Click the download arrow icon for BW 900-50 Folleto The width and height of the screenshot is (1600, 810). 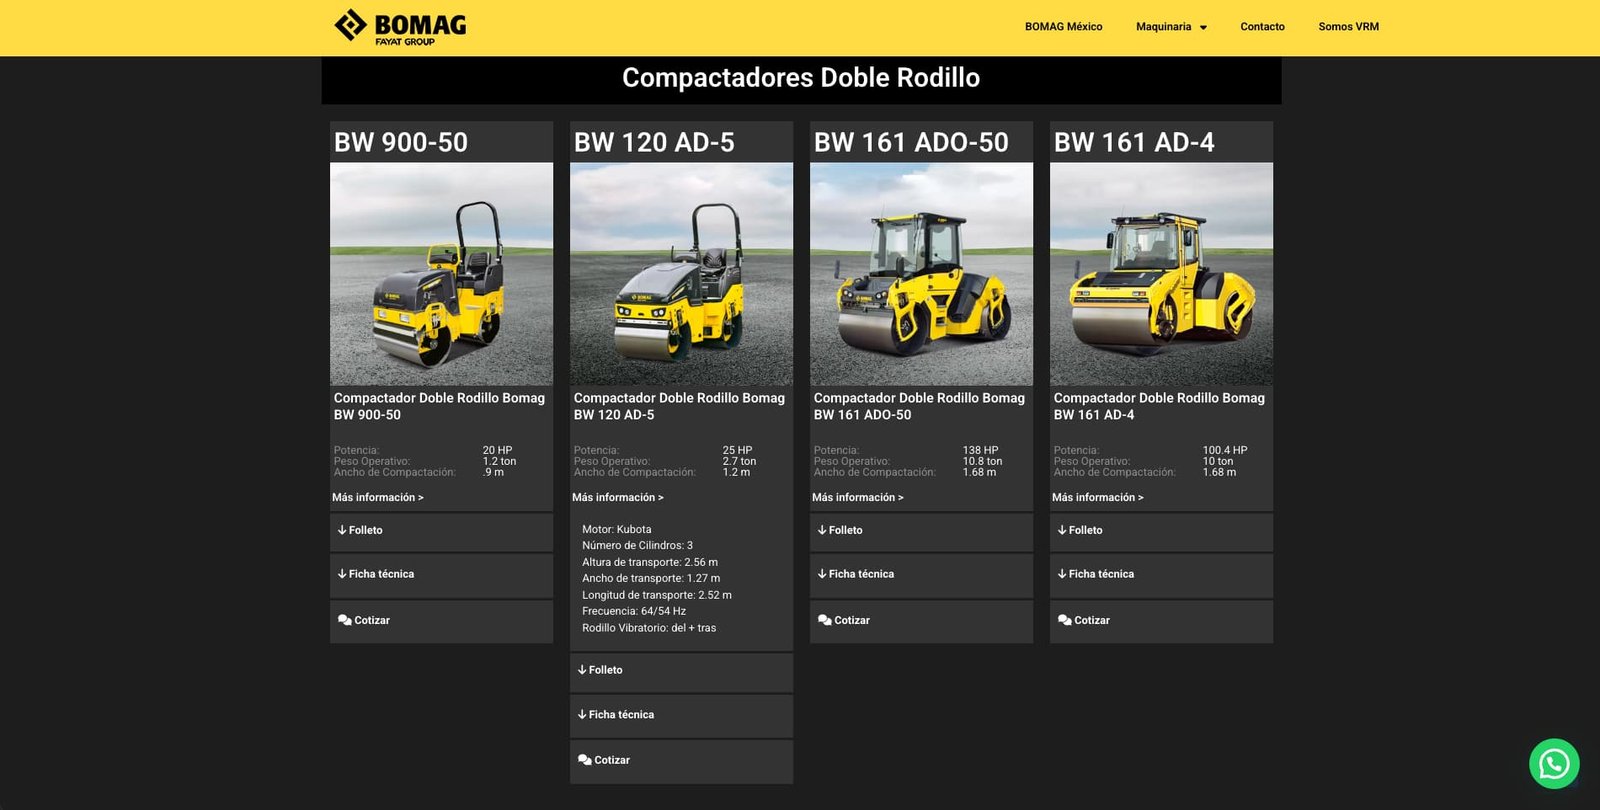(342, 530)
